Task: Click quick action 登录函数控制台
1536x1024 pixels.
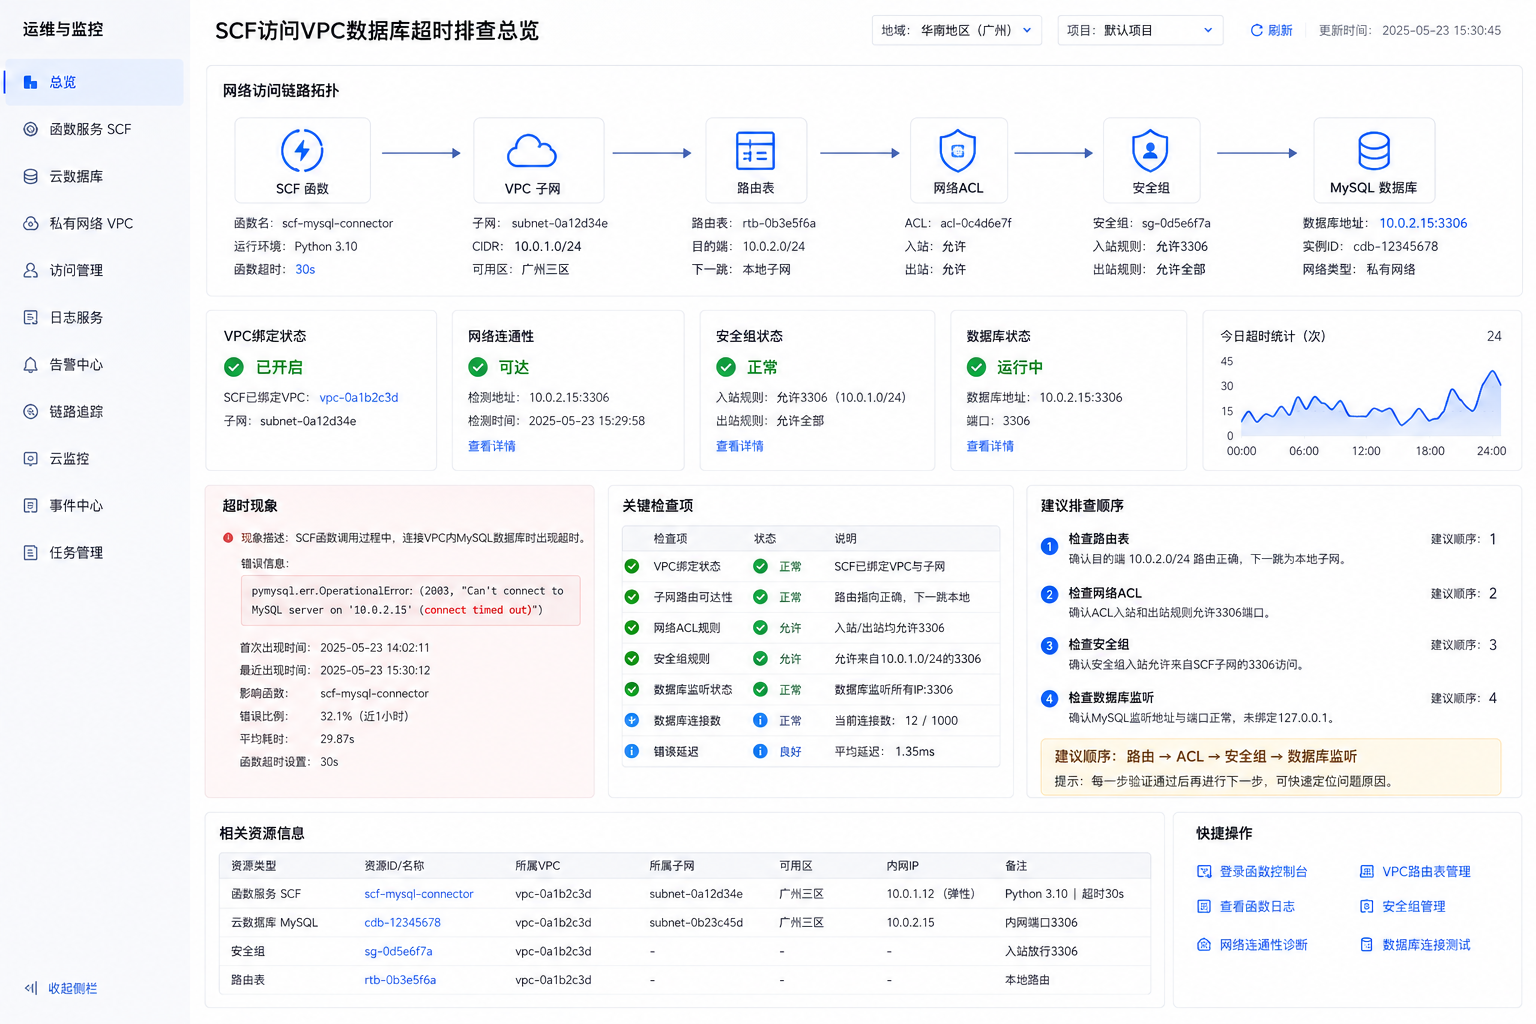Action: (x=1252, y=872)
